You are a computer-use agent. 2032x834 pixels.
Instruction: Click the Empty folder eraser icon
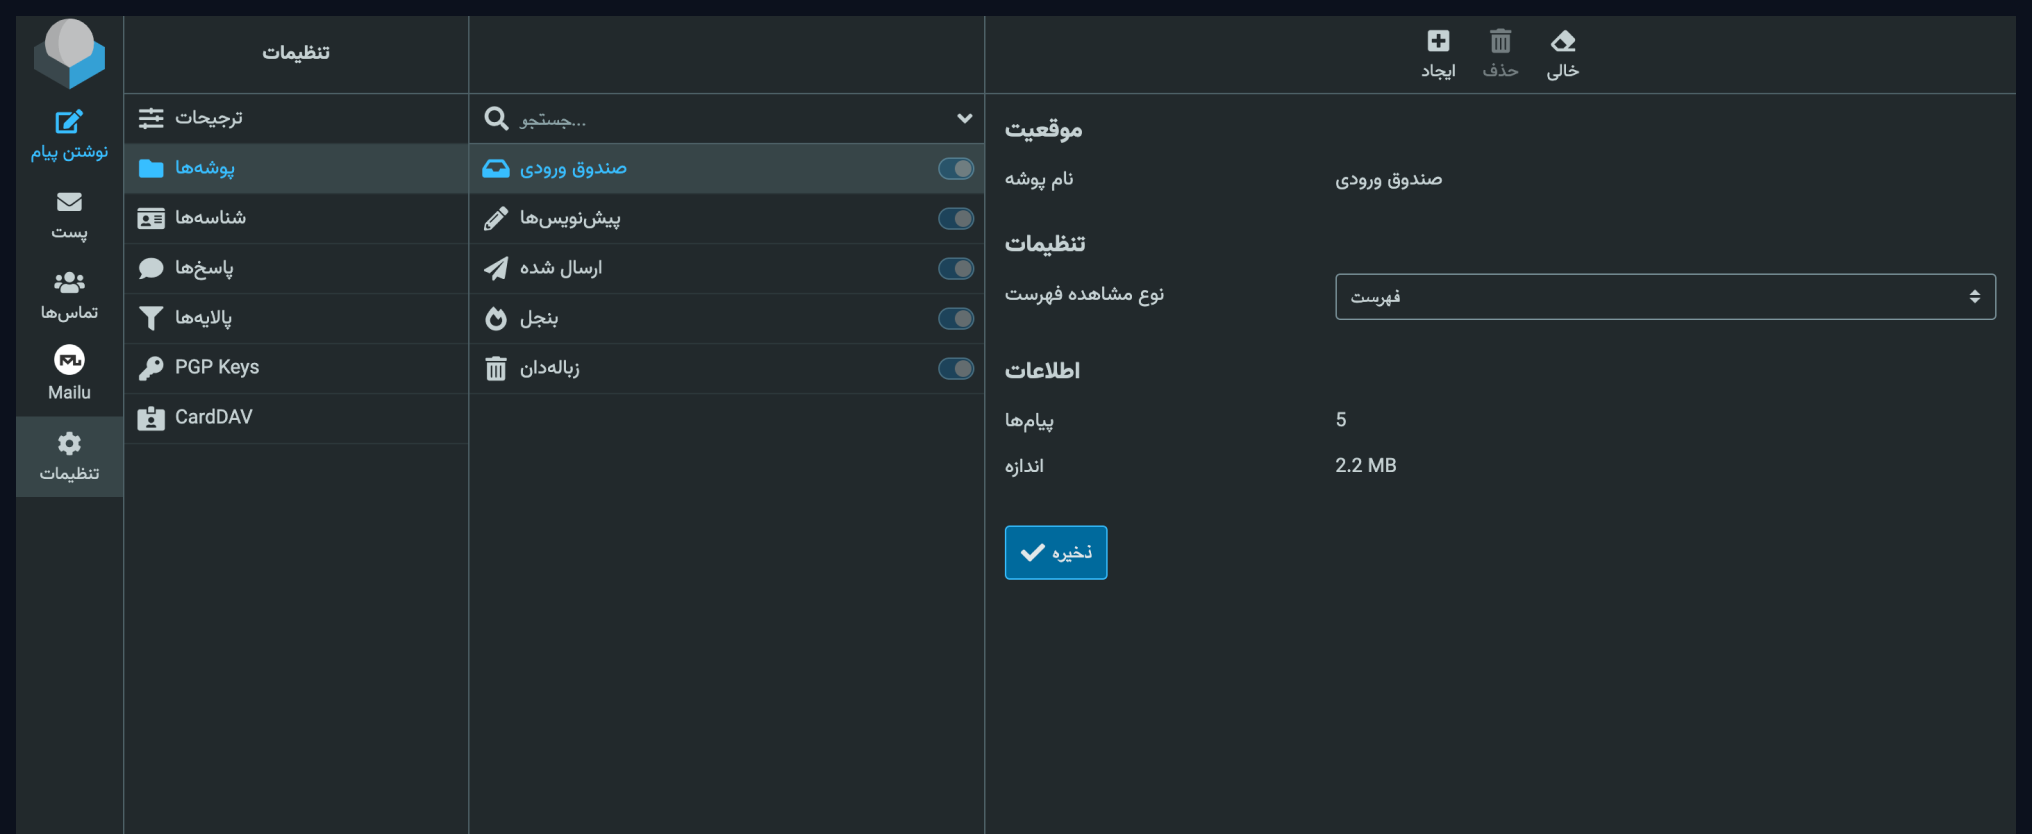[x=1562, y=42]
